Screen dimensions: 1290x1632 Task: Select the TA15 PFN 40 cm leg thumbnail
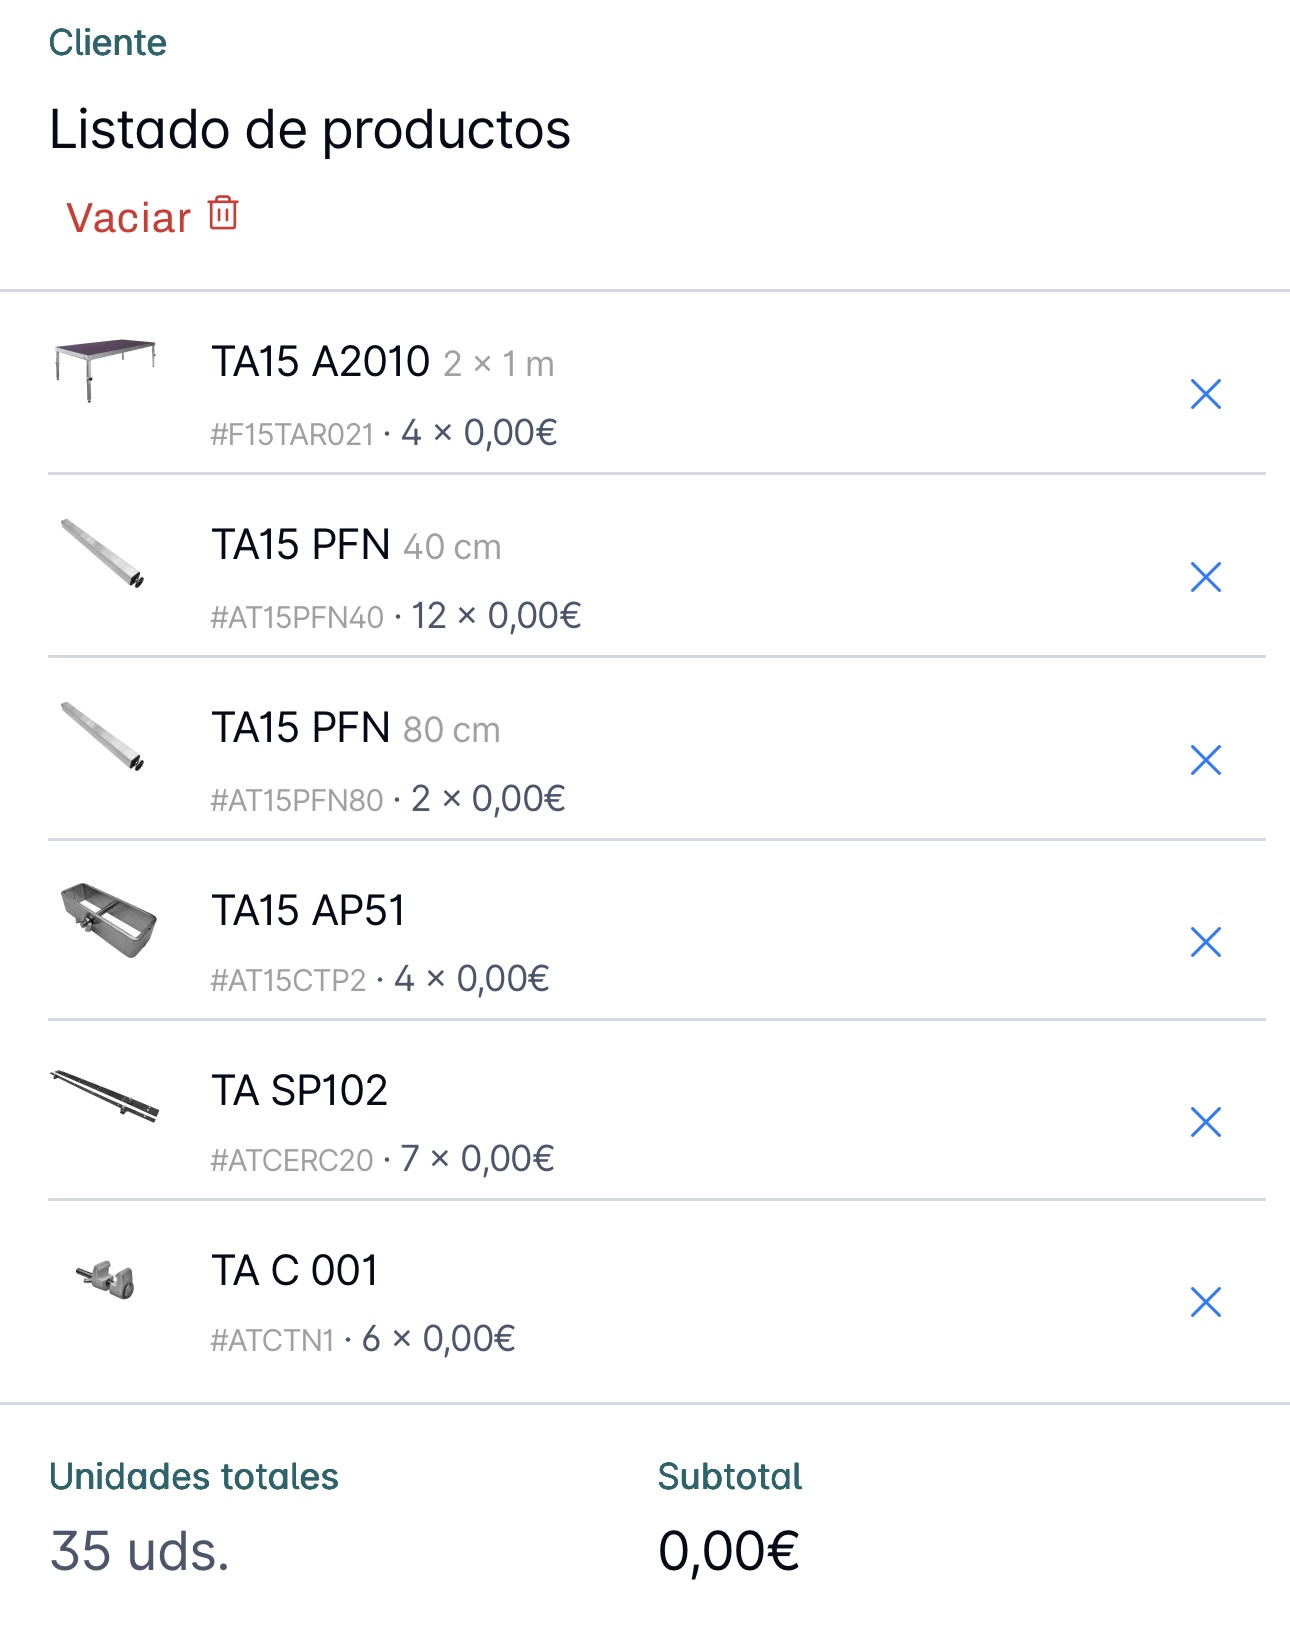tap(103, 553)
